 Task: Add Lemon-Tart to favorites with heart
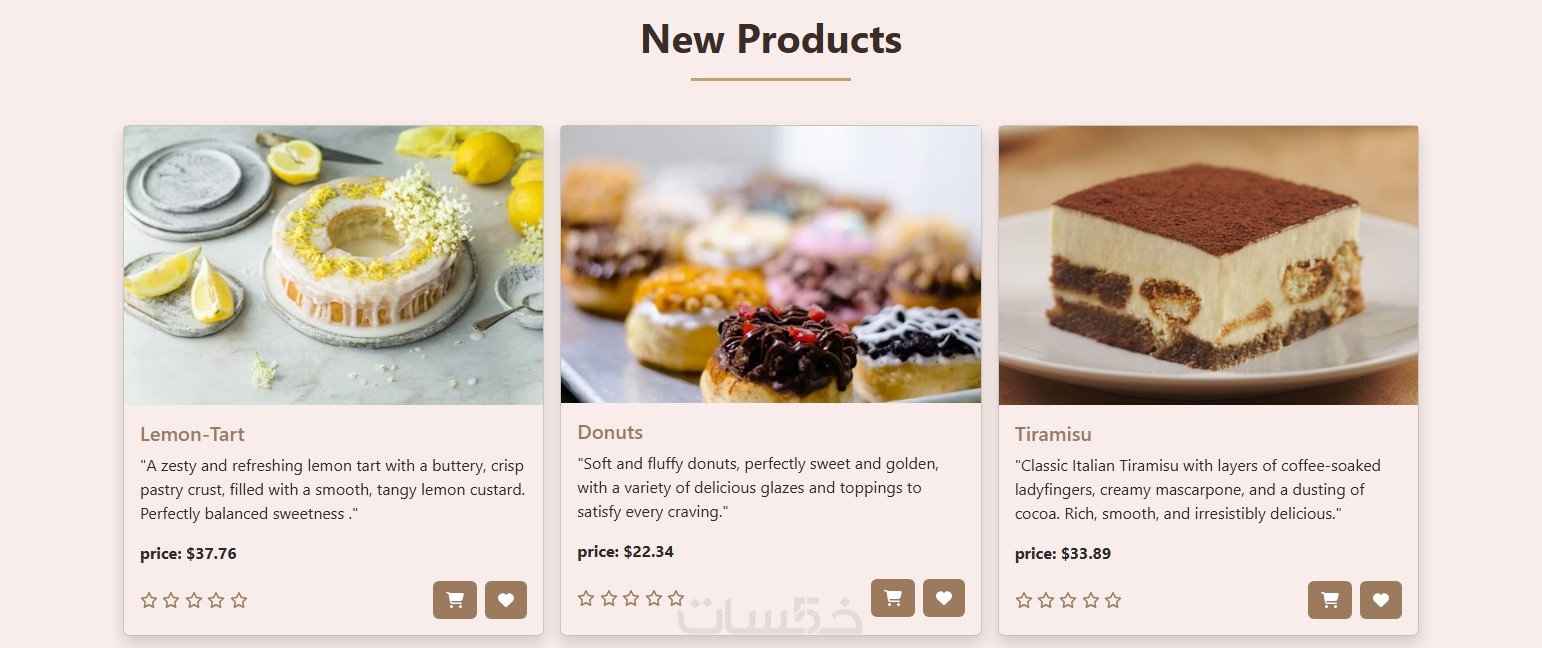[506, 600]
